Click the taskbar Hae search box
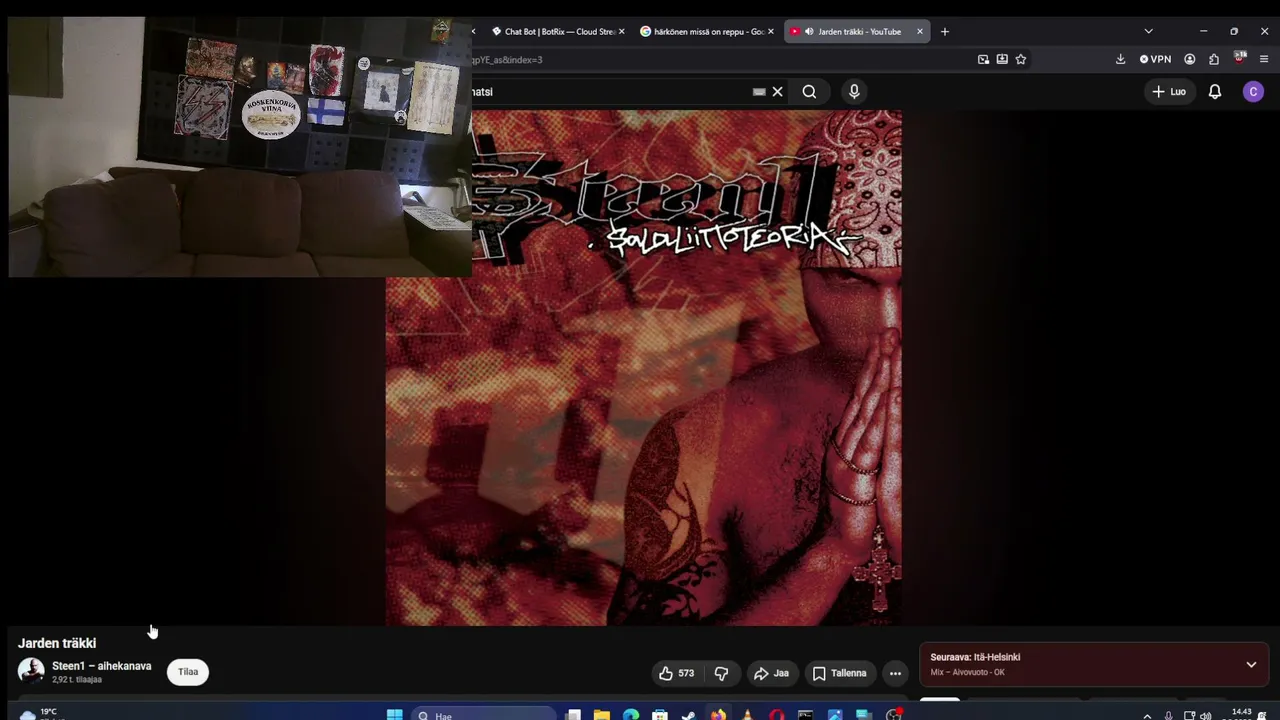This screenshot has width=1280, height=720. coord(484,715)
